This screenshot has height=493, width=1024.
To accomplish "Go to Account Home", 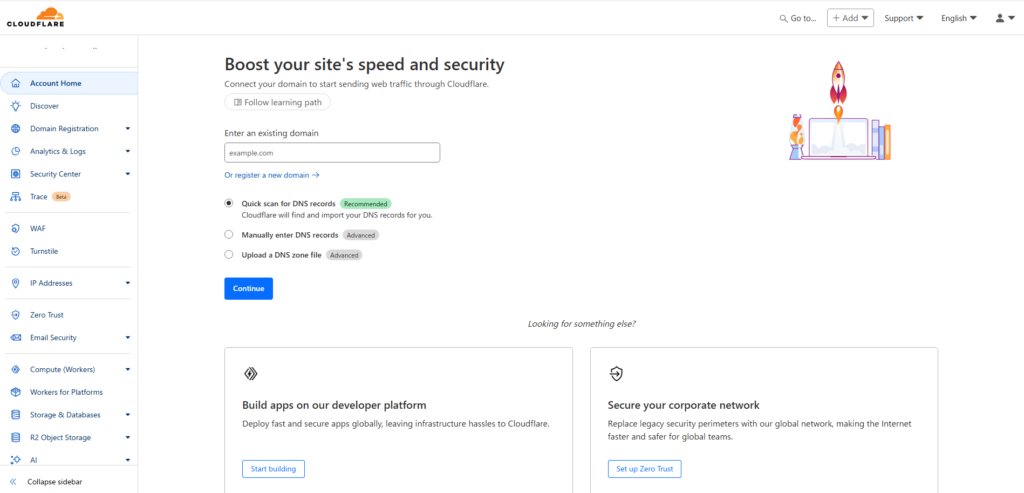I will (56, 83).
